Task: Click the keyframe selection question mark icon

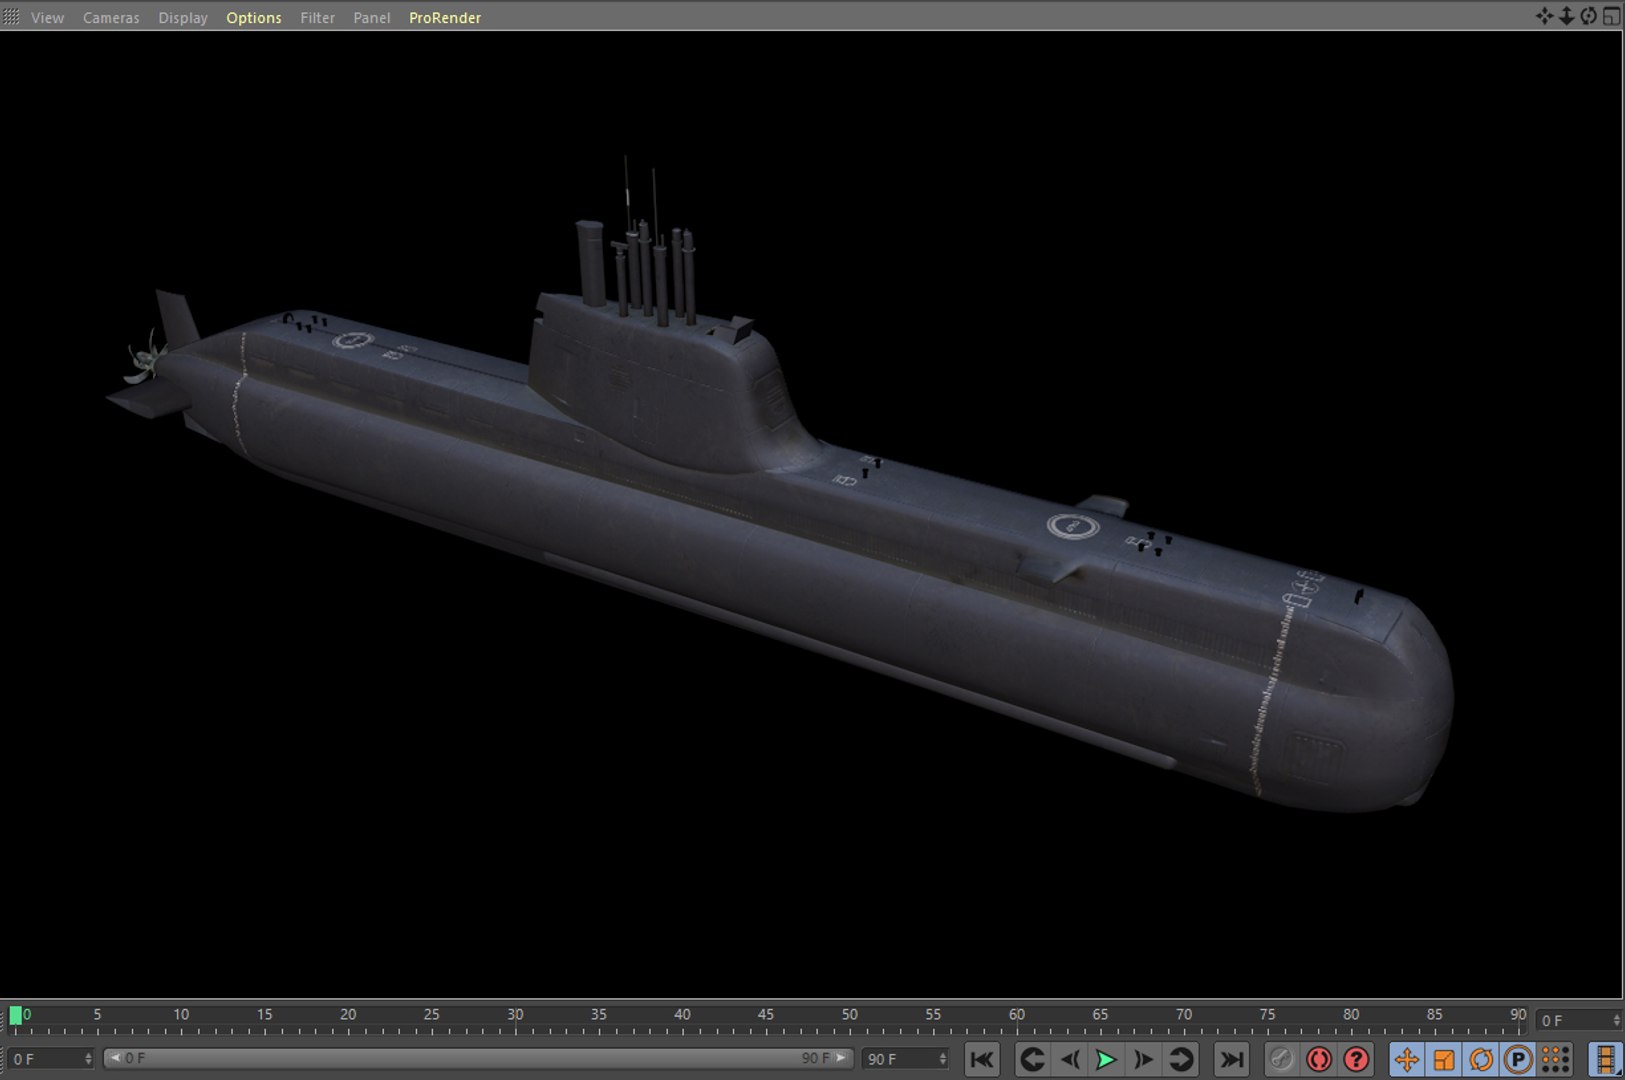Action: 1356,1059
